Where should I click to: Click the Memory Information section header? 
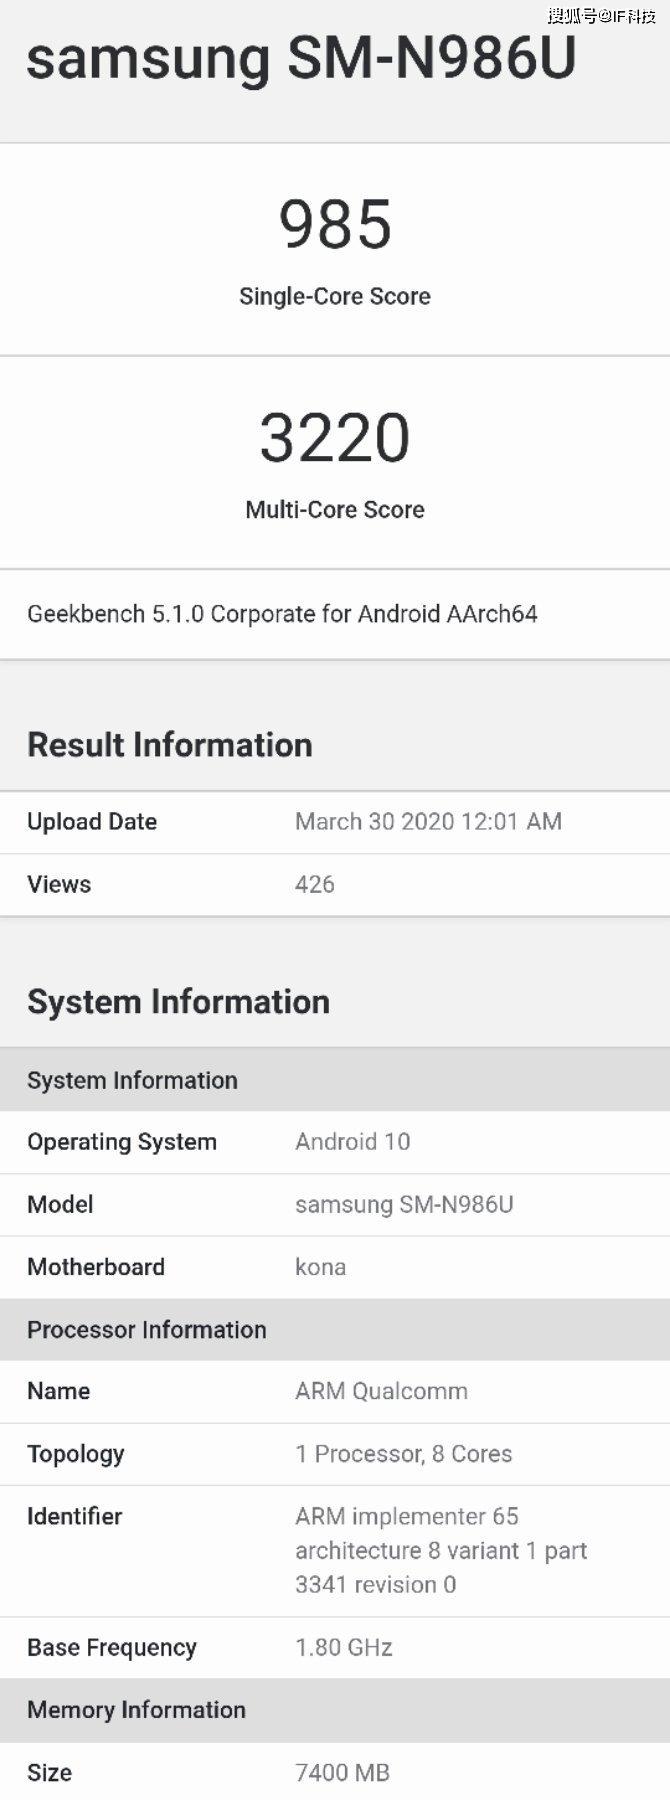tap(136, 1710)
